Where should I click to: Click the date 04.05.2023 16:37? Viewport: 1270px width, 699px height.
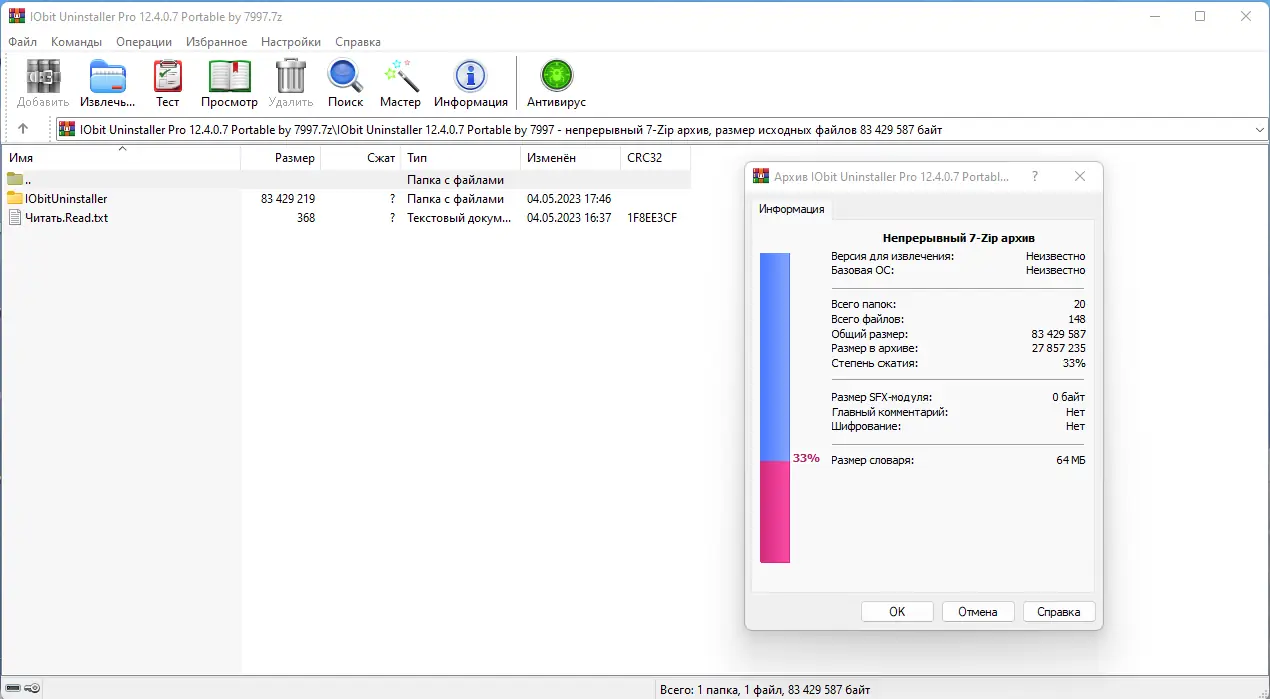click(569, 217)
